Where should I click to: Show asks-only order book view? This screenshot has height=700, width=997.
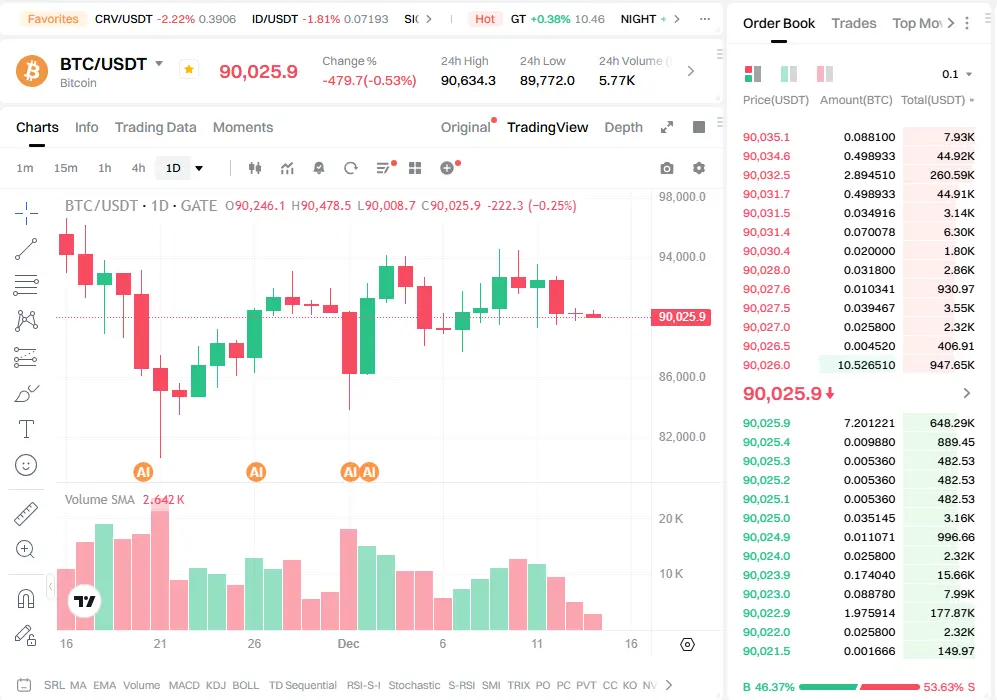pos(825,74)
